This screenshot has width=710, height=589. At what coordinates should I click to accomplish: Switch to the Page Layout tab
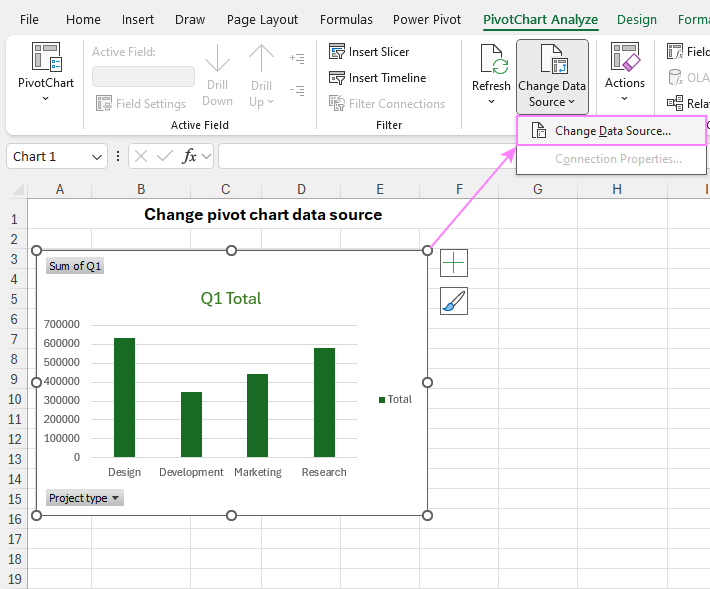tap(262, 20)
